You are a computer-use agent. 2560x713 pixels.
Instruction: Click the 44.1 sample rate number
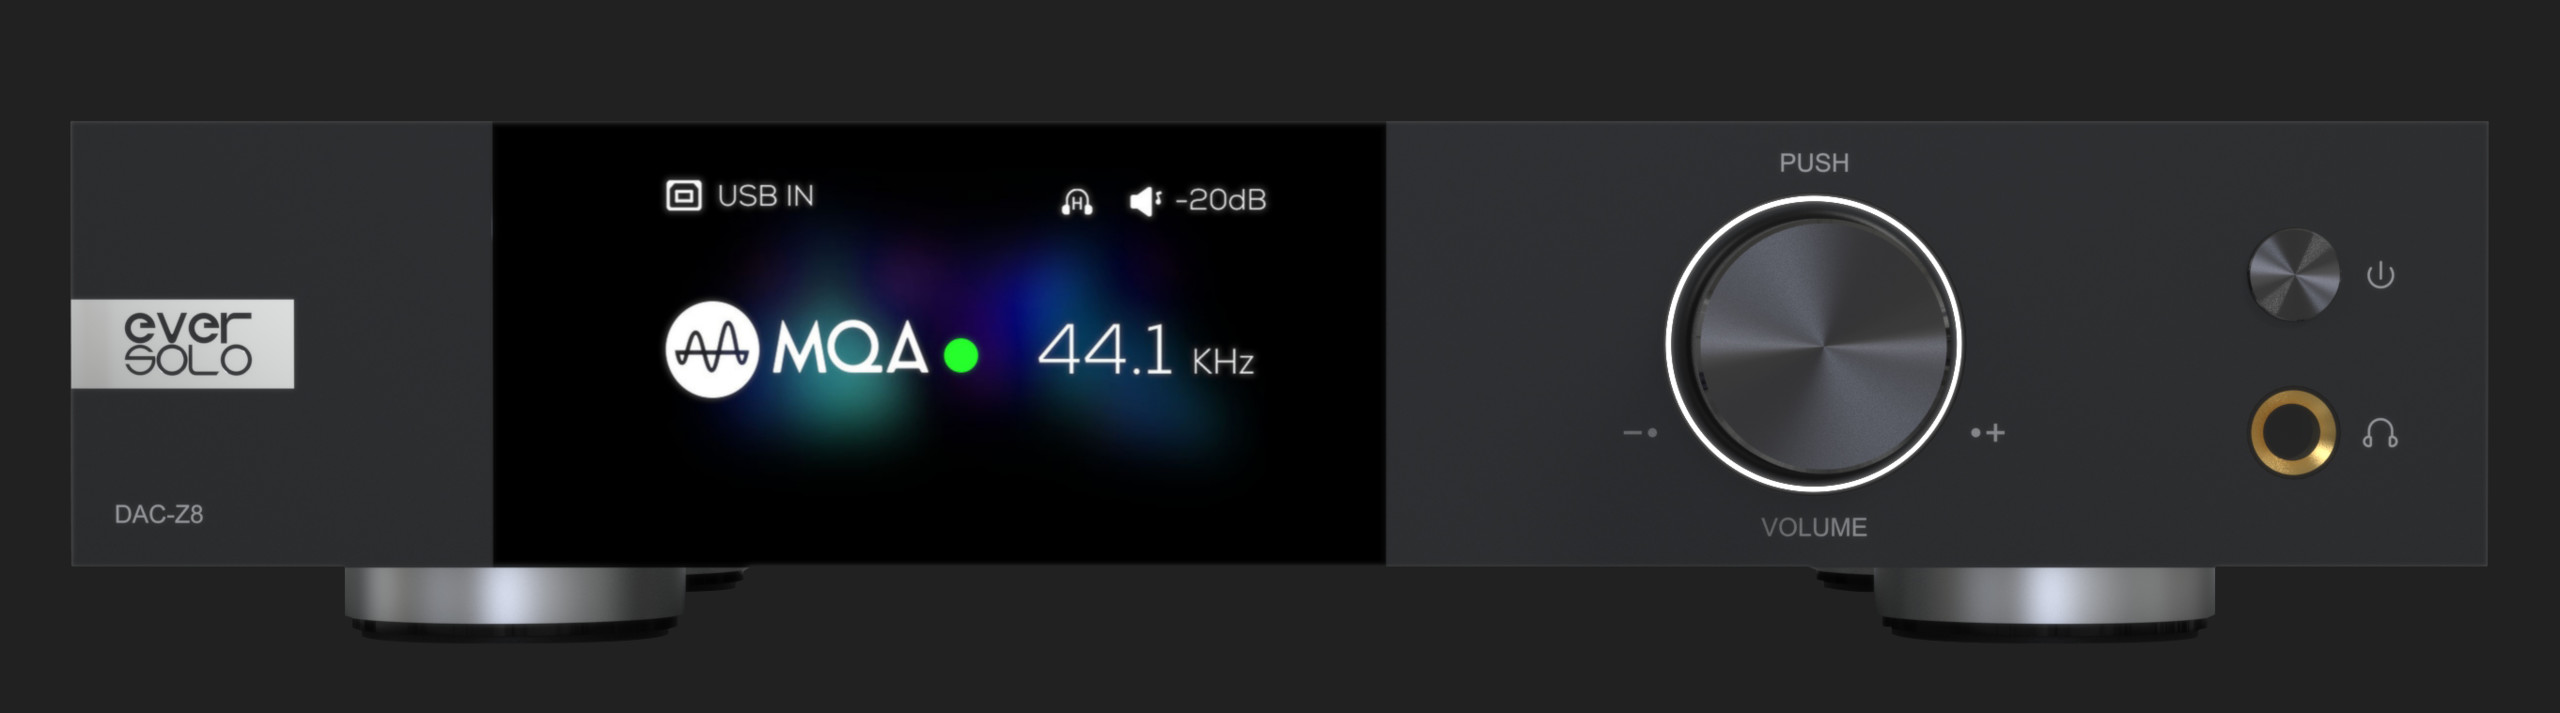click(x=1105, y=351)
